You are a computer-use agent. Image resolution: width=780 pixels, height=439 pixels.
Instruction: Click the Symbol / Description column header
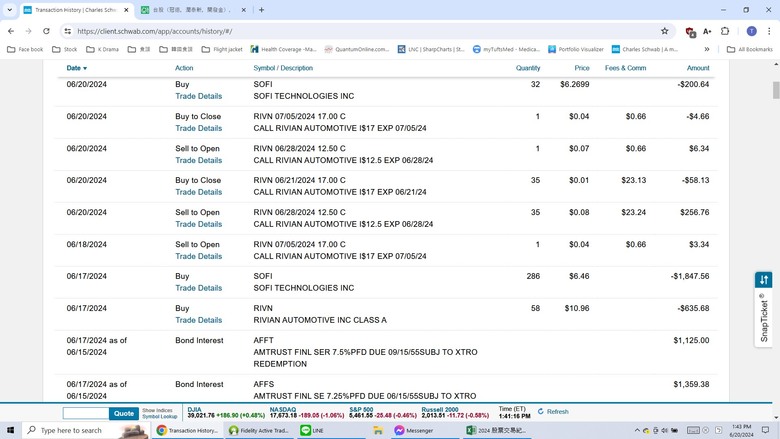tap(283, 68)
